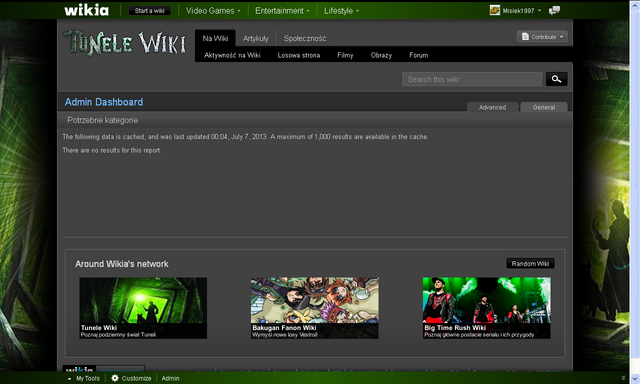Click the scrollbar down arrow
This screenshot has width=640, height=384.
pyautogui.click(x=635, y=378)
